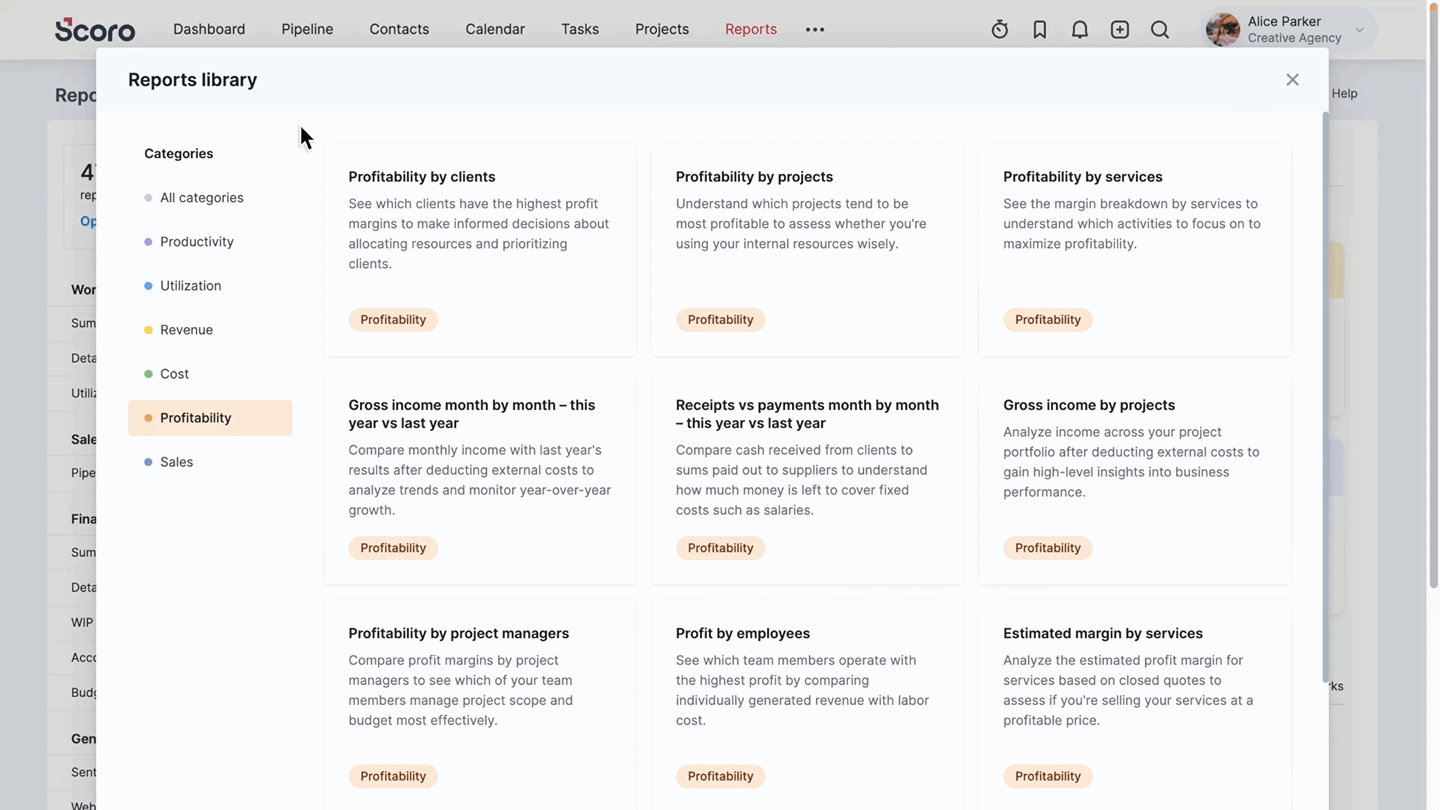Click Profitability tag on Profitability by clients card

[393, 320]
